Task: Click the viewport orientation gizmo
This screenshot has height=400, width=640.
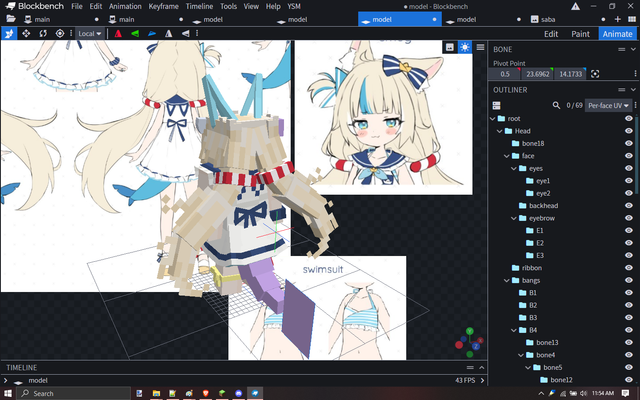Action: click(x=469, y=342)
